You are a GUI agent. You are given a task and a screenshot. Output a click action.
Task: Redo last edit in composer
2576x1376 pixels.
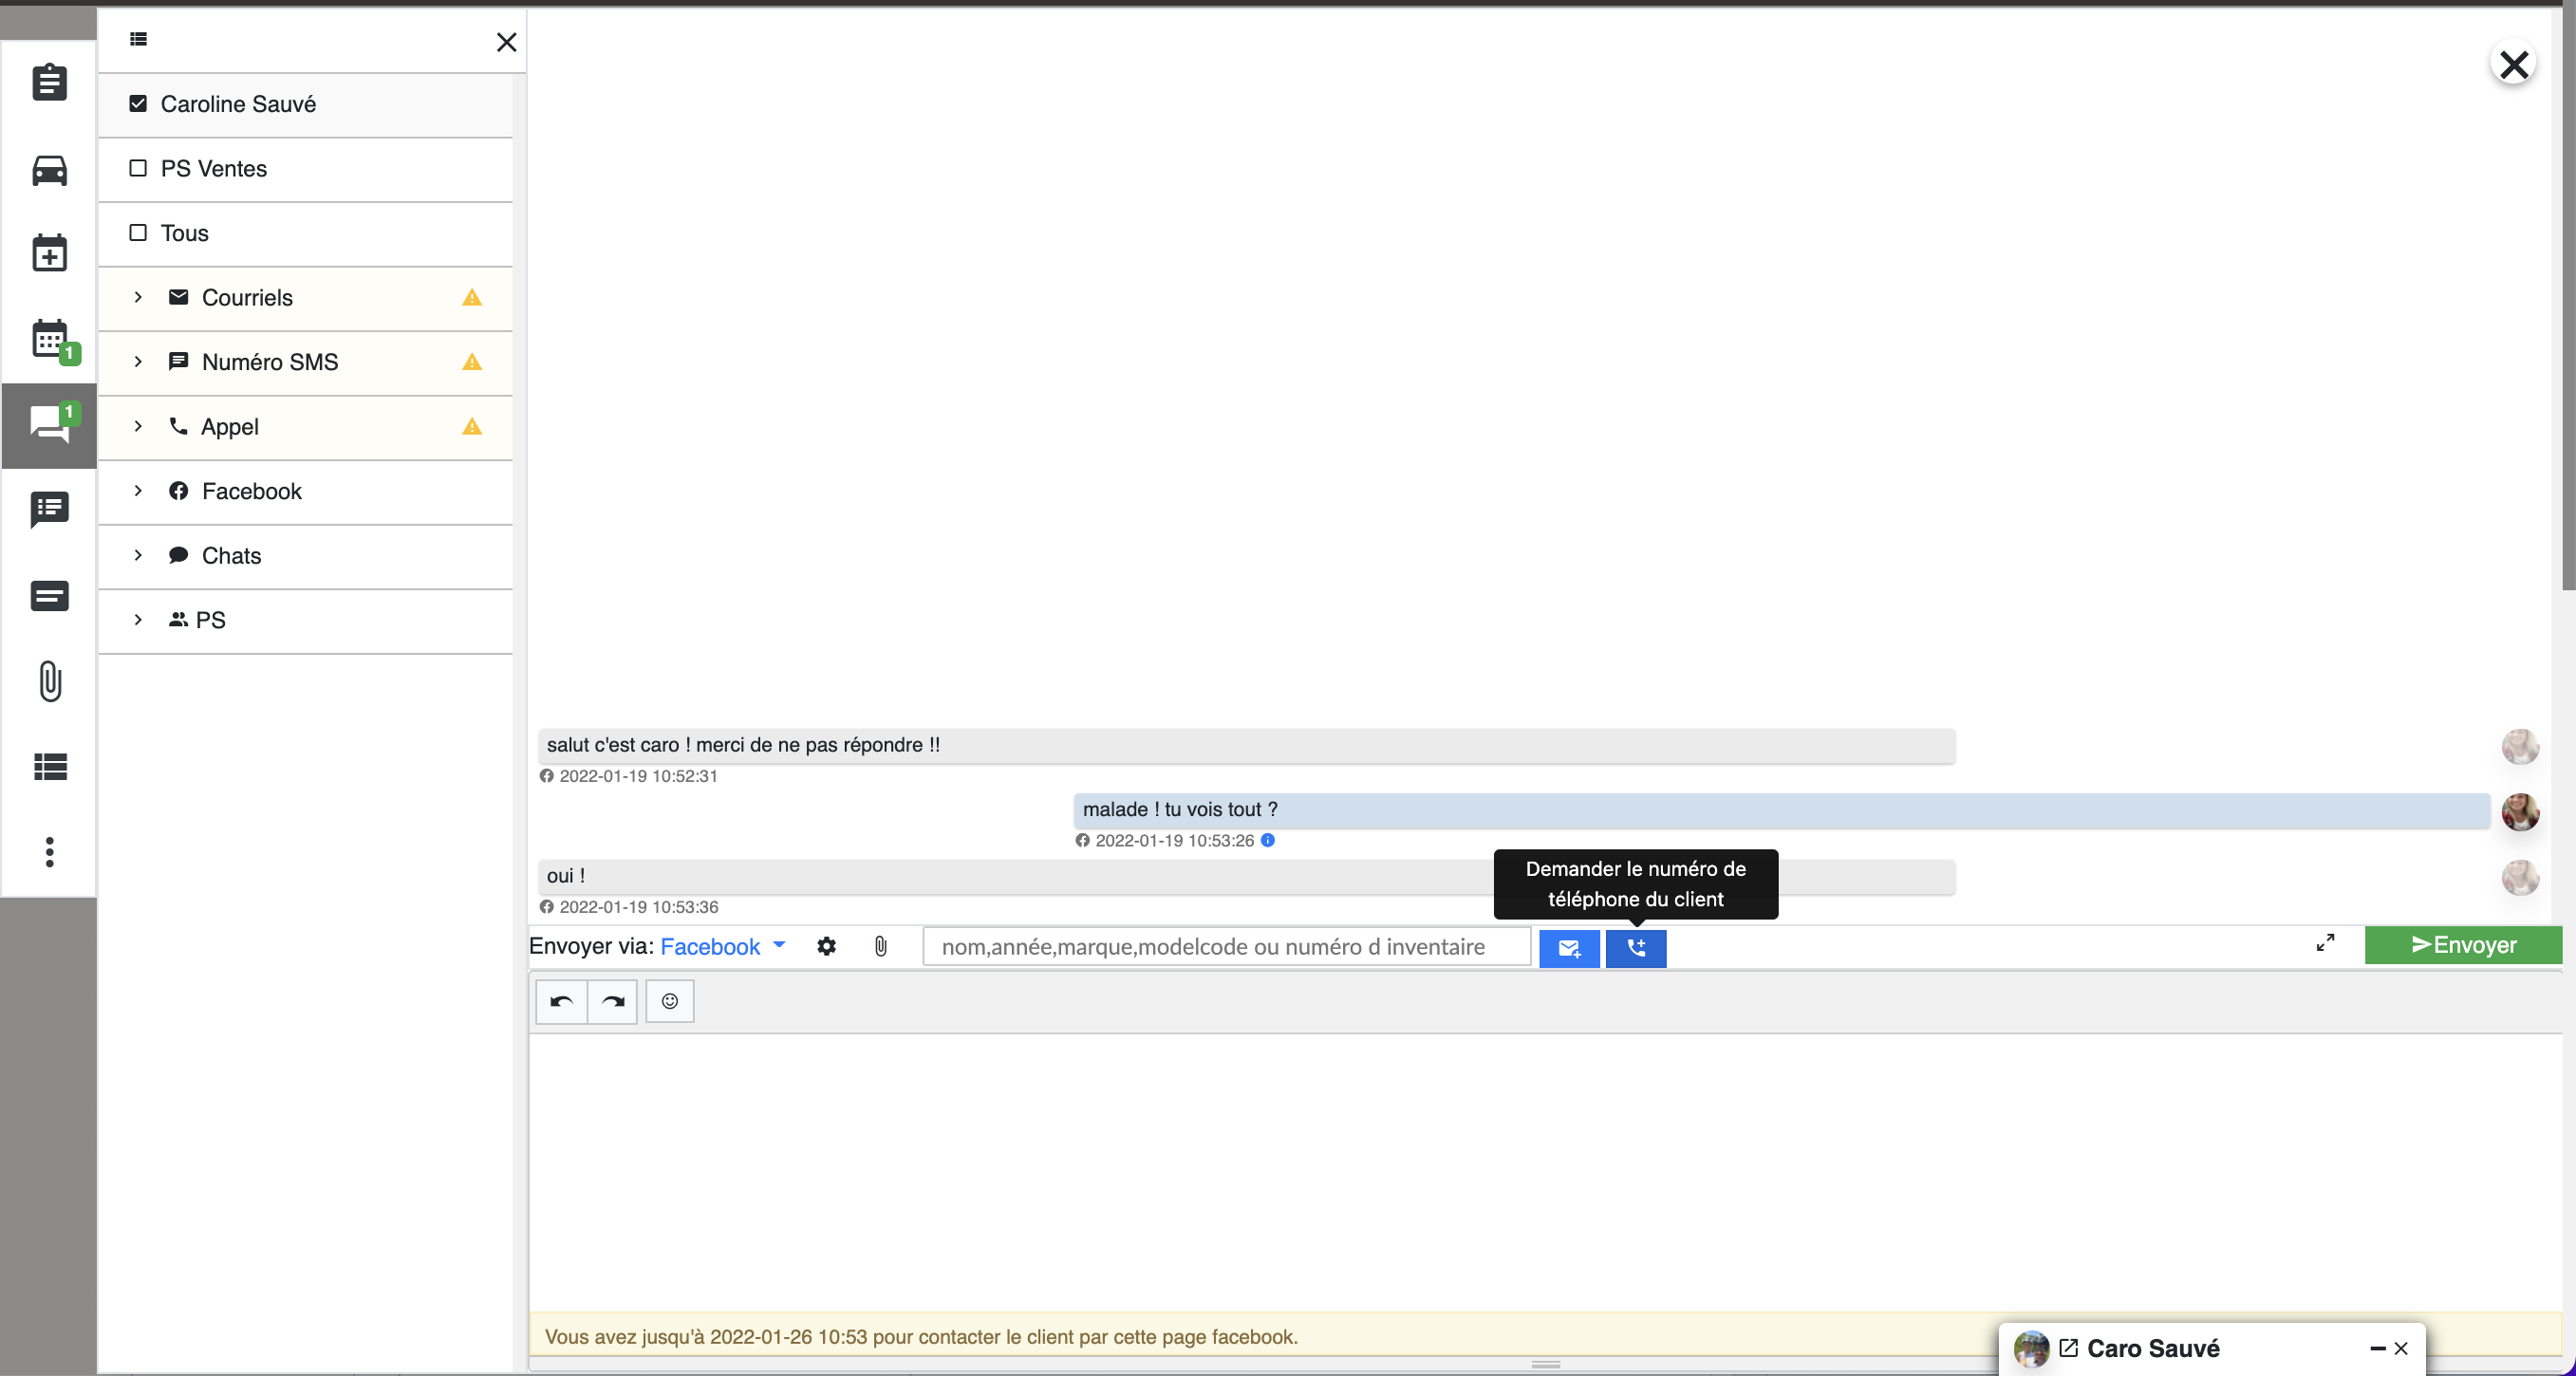(613, 1001)
